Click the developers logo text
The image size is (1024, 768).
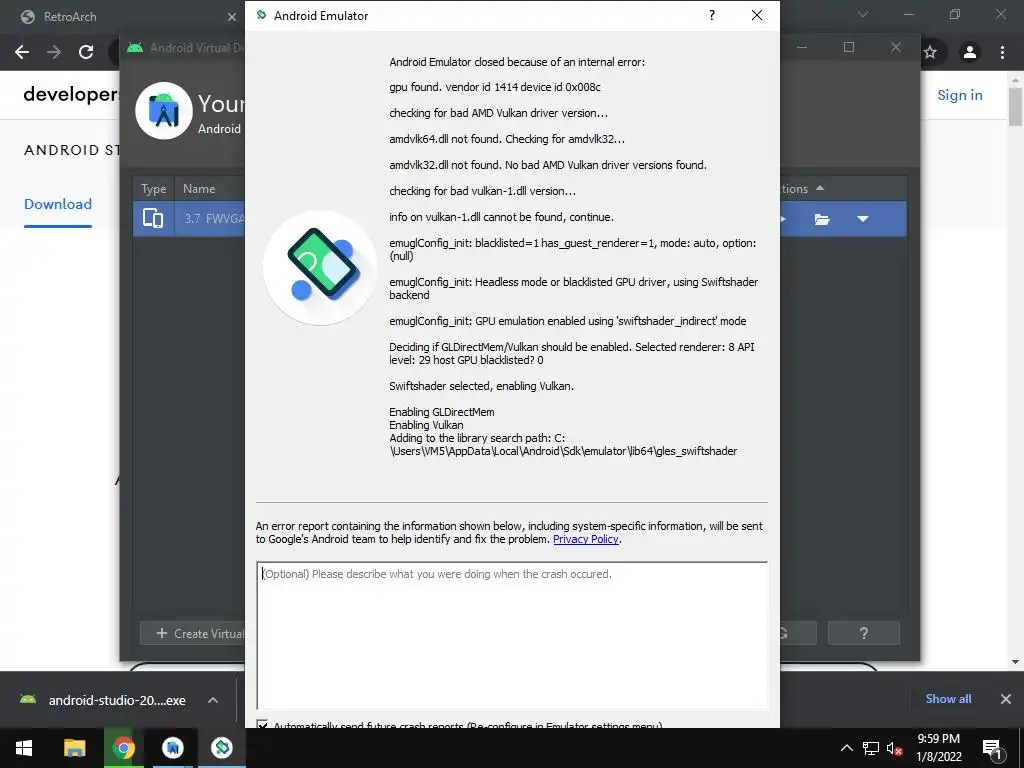[x=70, y=95]
